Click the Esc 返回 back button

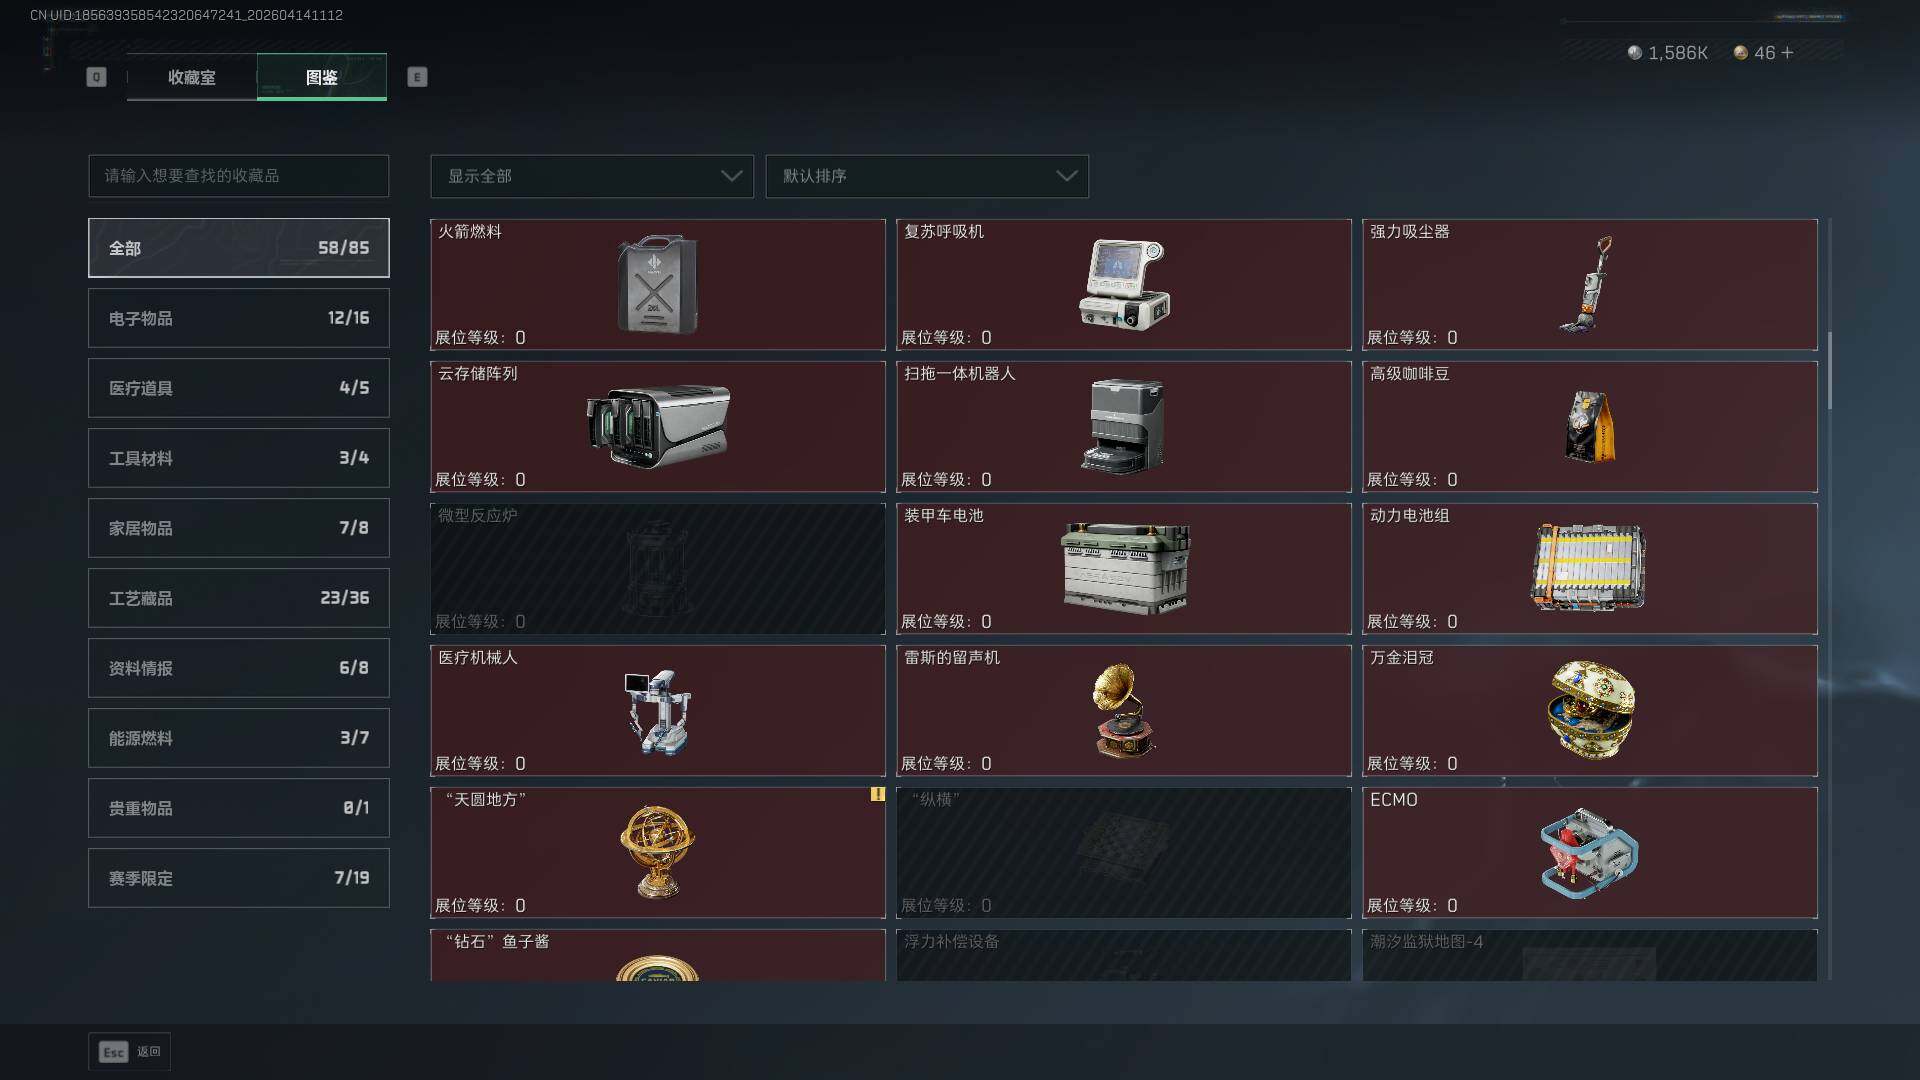[129, 1052]
